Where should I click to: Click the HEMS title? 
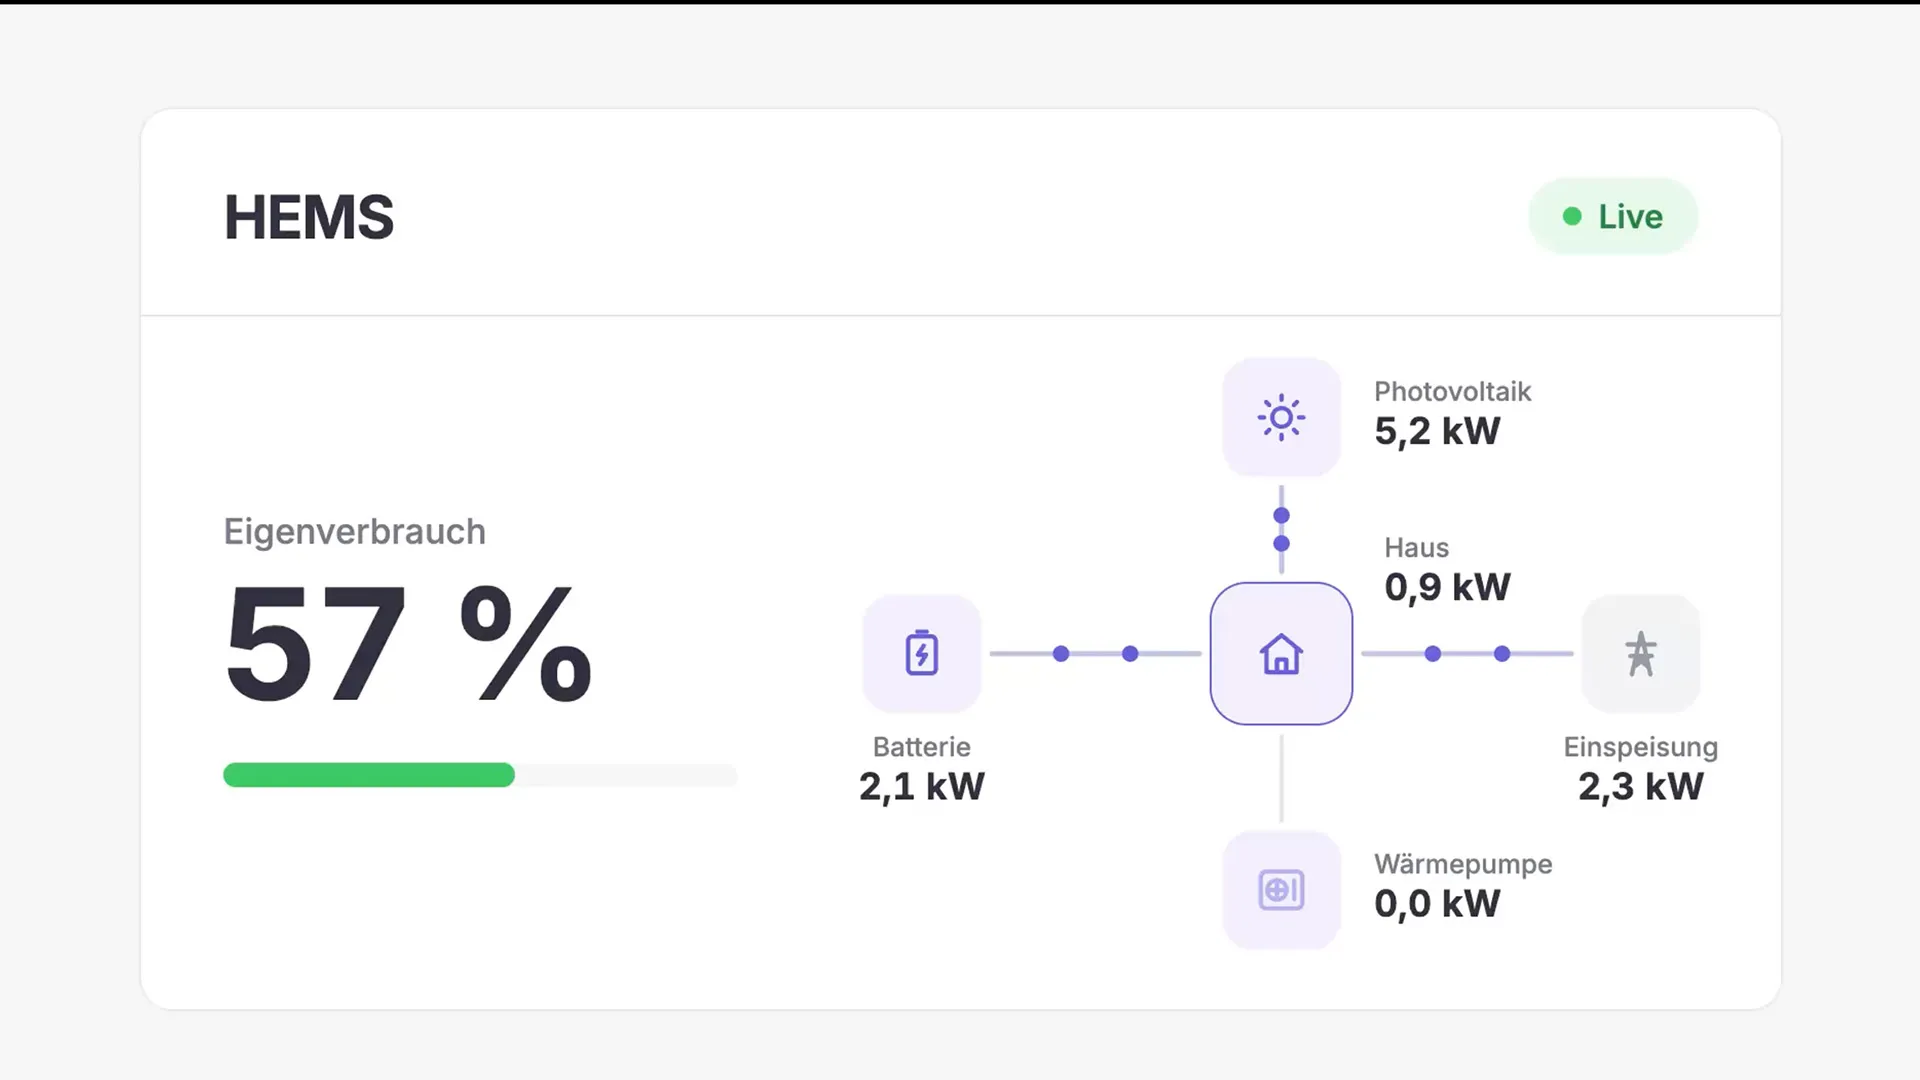(309, 217)
